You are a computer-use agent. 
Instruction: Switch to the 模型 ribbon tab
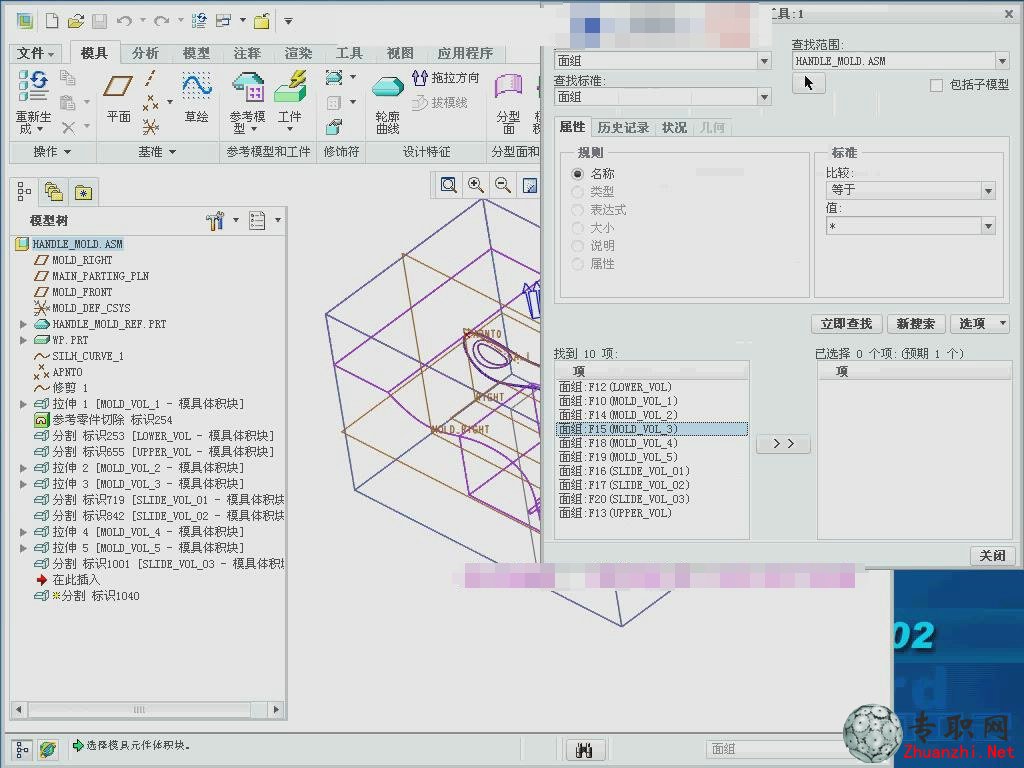[196, 53]
